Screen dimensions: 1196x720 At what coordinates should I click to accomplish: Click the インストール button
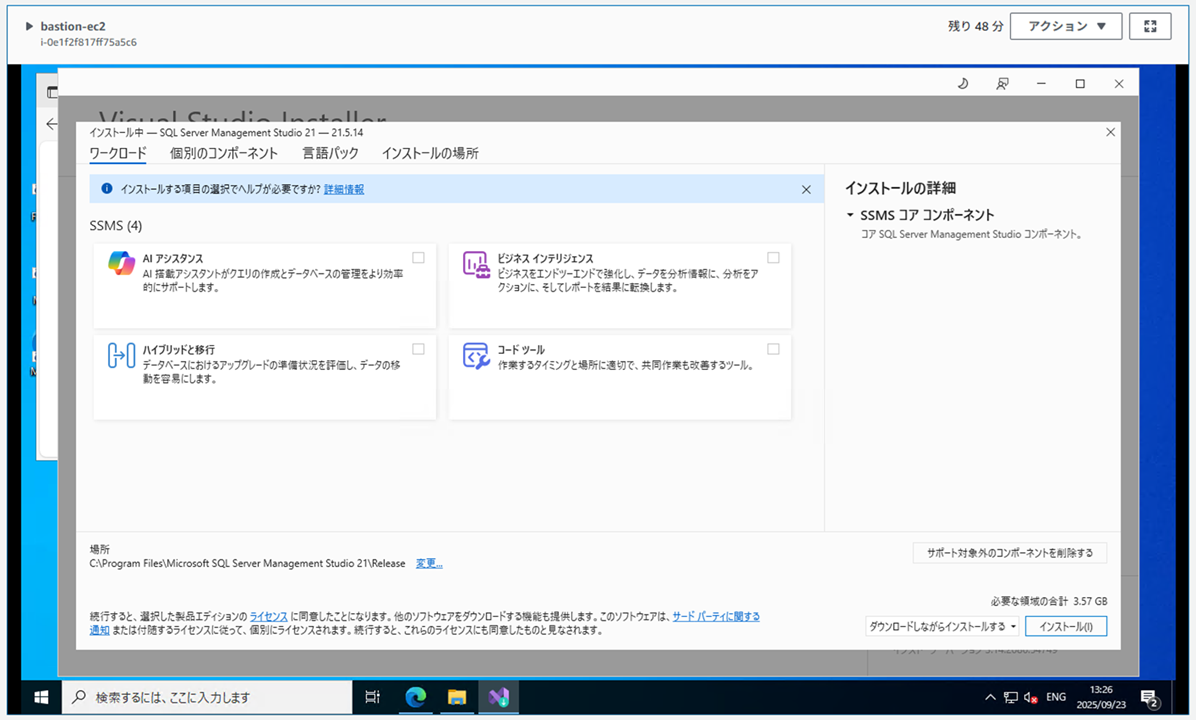(x=1066, y=626)
